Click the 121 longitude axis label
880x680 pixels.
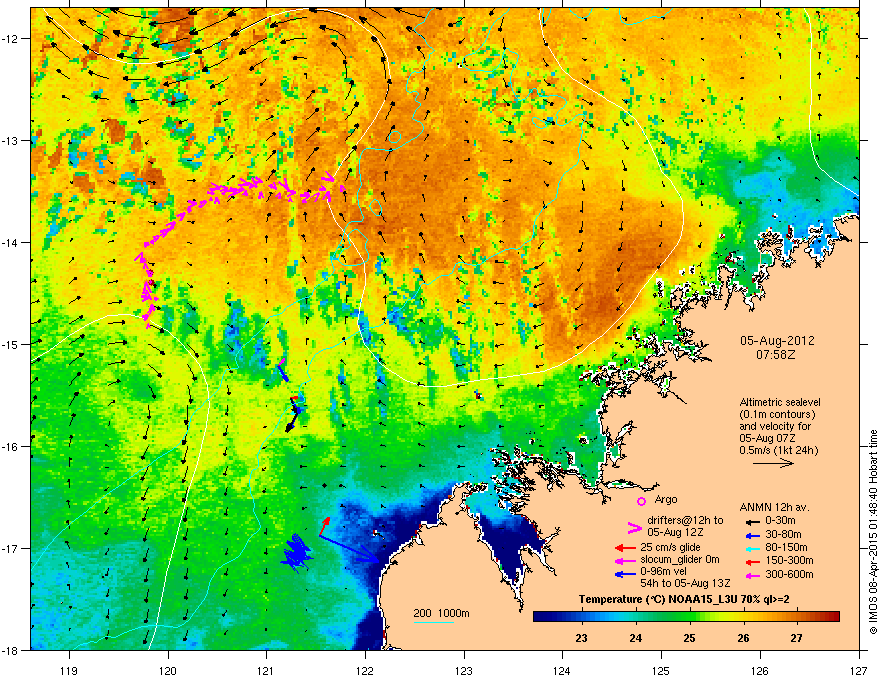click(267, 670)
